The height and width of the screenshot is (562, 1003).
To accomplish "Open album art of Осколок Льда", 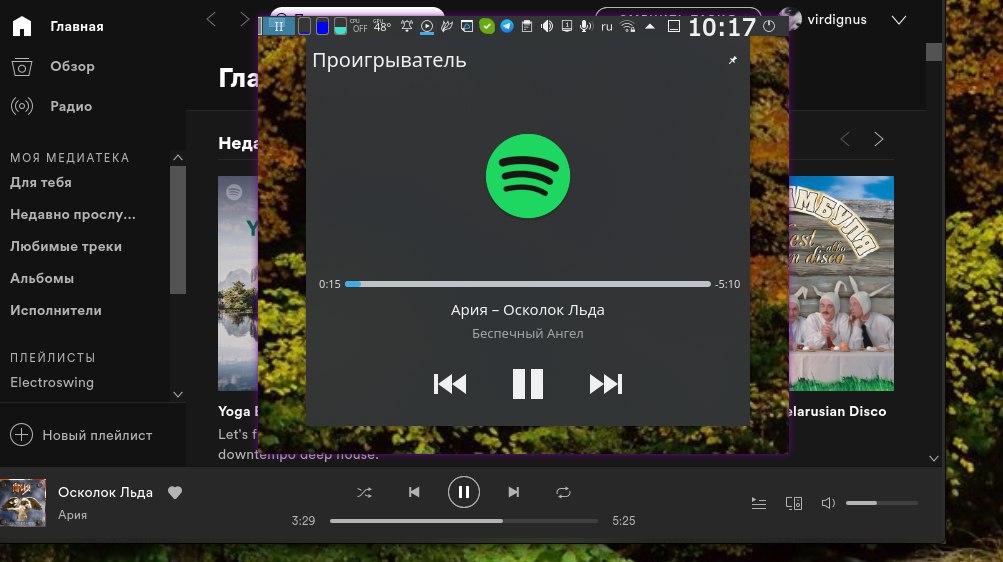I will 23,503.
